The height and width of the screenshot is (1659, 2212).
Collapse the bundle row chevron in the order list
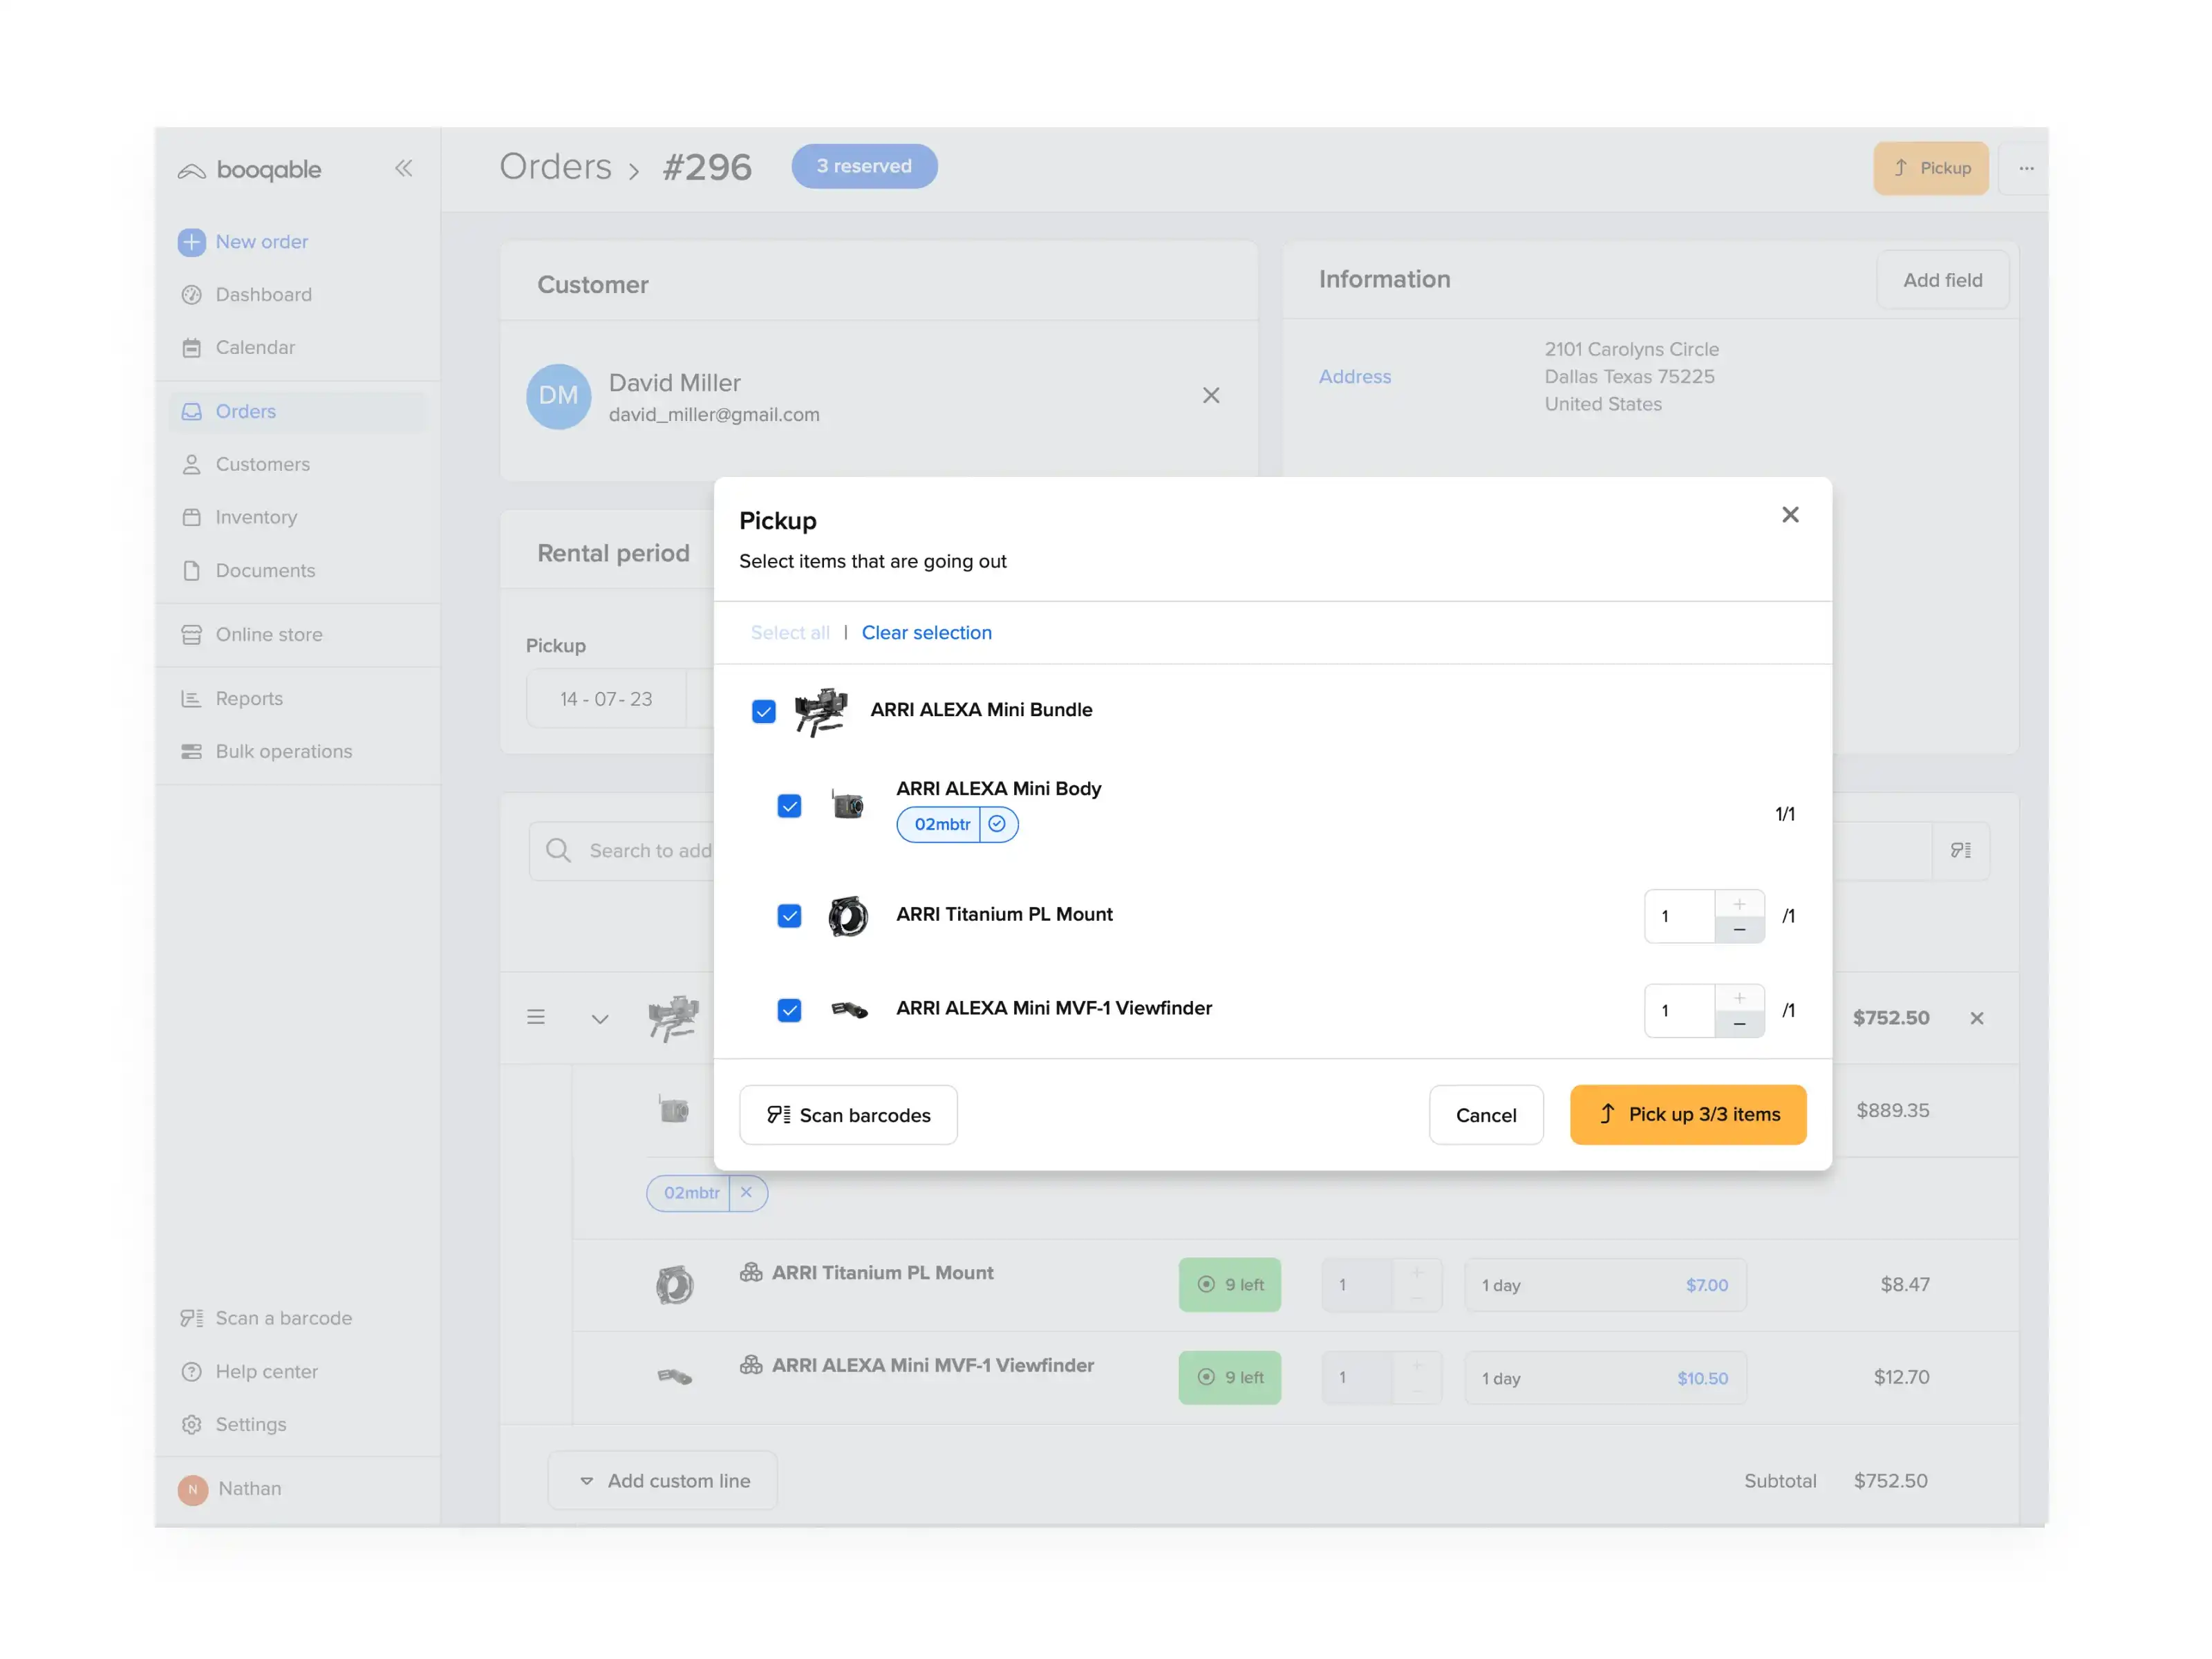(600, 1019)
